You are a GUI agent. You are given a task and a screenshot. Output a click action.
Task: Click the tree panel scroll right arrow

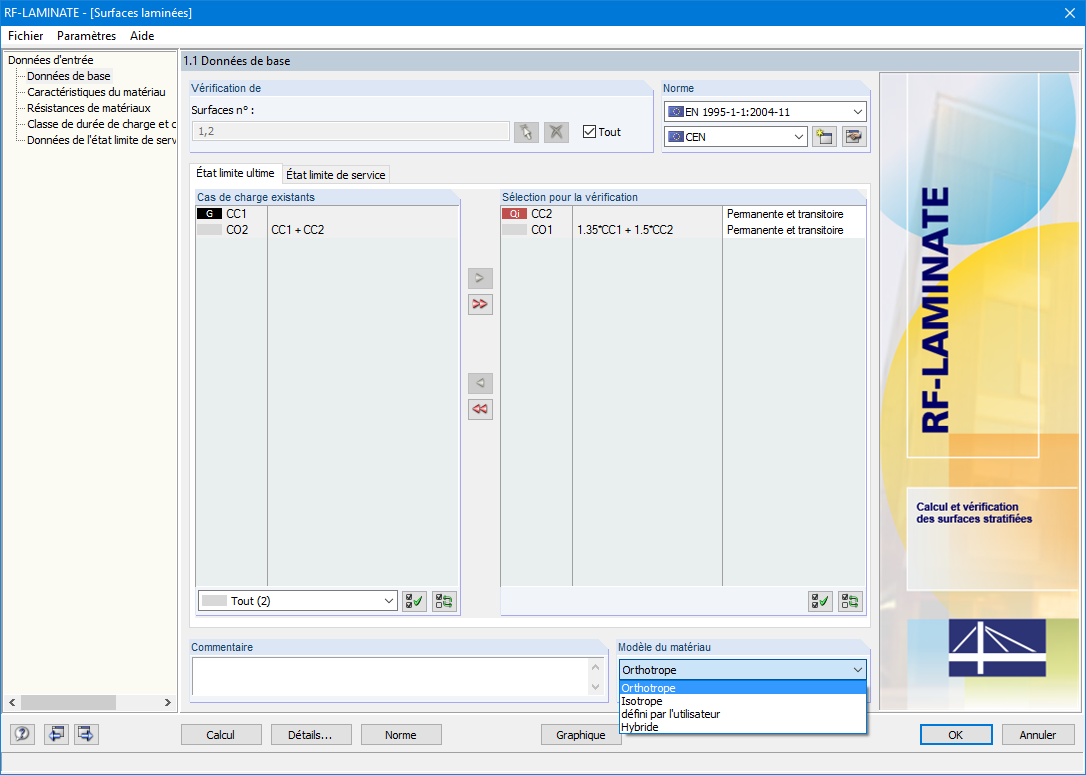pyautogui.click(x=168, y=702)
